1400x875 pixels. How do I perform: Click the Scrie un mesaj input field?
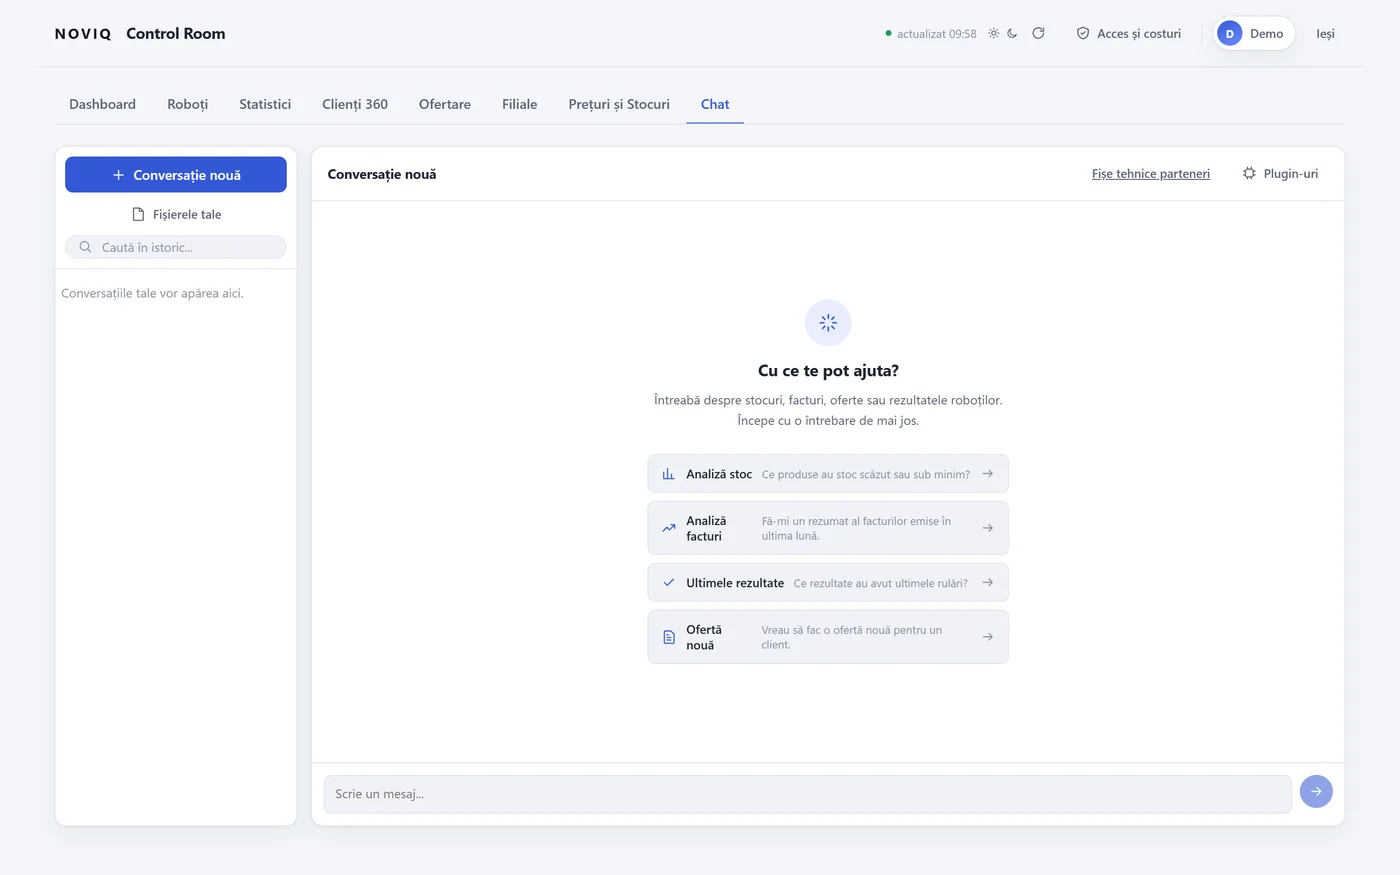pyautogui.click(x=808, y=794)
